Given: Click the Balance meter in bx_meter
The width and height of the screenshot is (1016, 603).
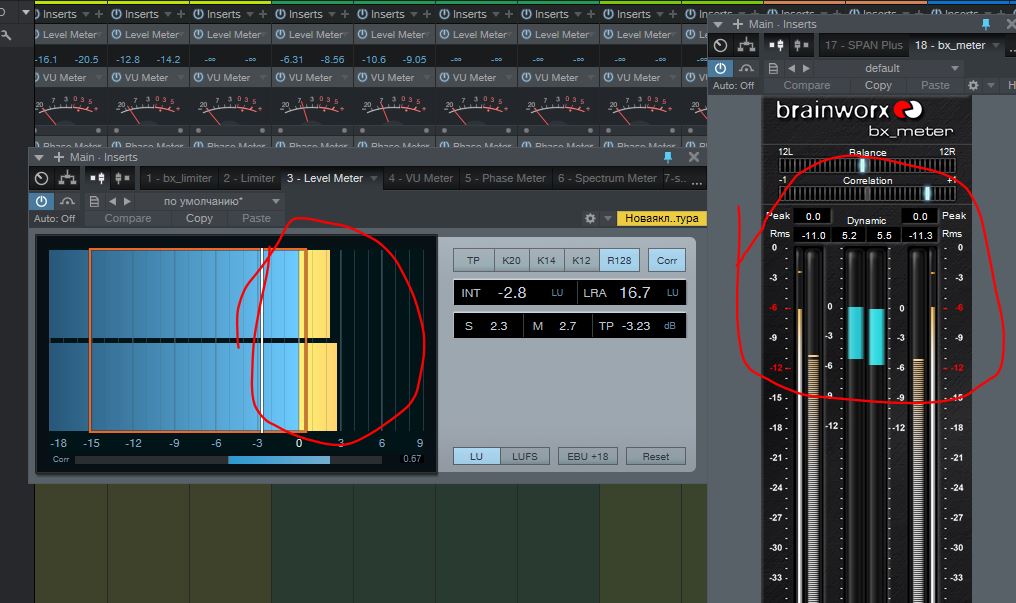Looking at the screenshot, I should pyautogui.click(x=867, y=165).
